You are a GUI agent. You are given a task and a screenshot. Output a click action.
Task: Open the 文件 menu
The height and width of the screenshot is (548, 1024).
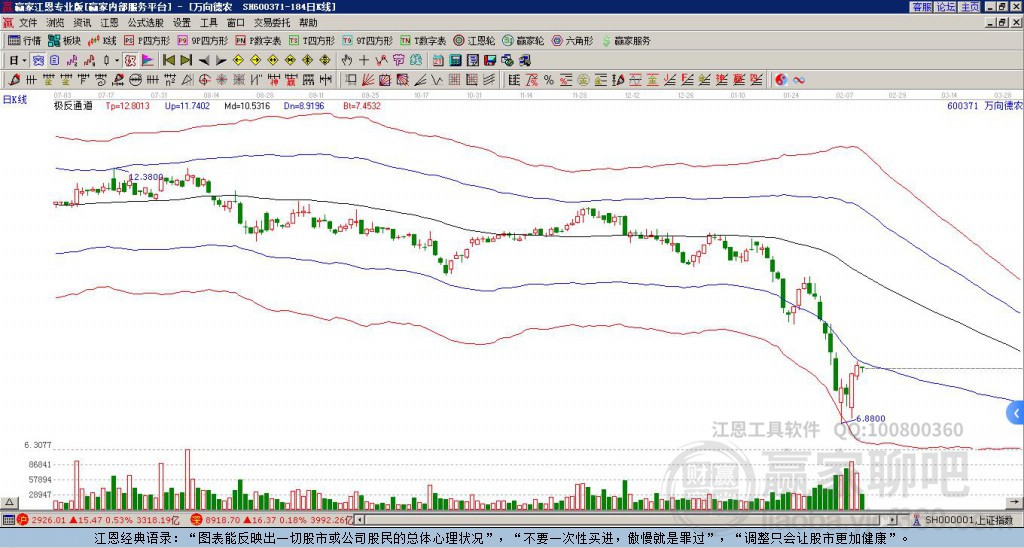(28, 23)
